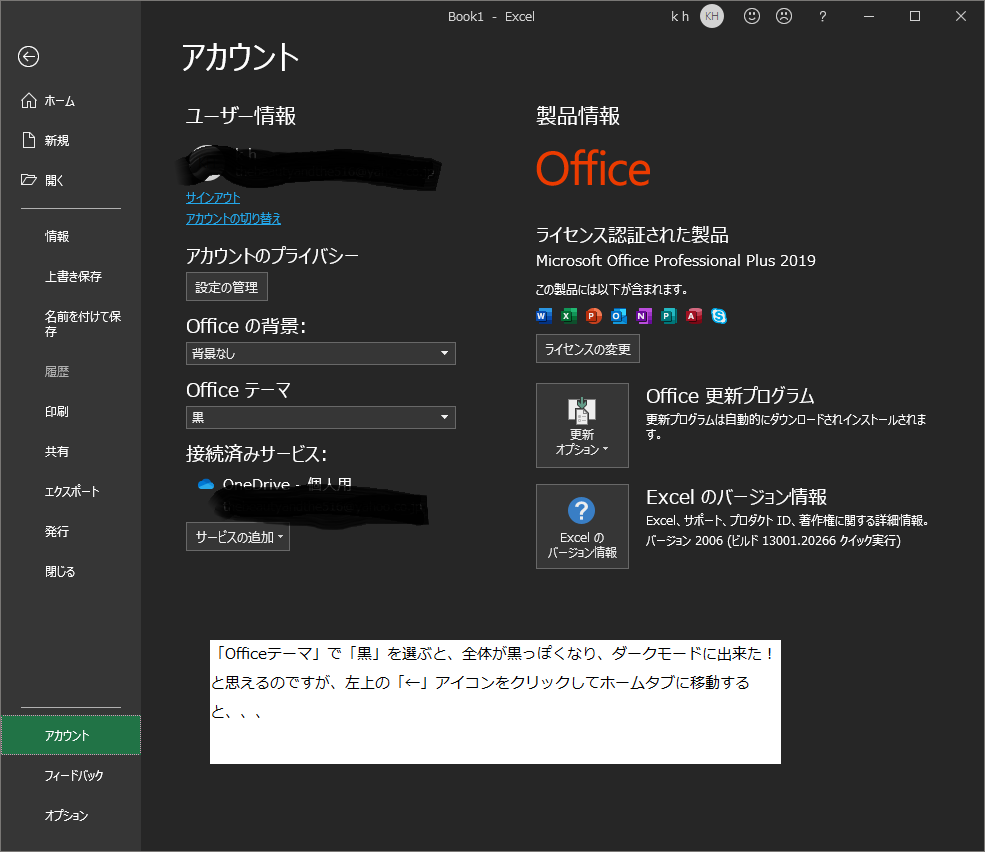
Task: Minimize the Excel window
Action: click(x=869, y=16)
